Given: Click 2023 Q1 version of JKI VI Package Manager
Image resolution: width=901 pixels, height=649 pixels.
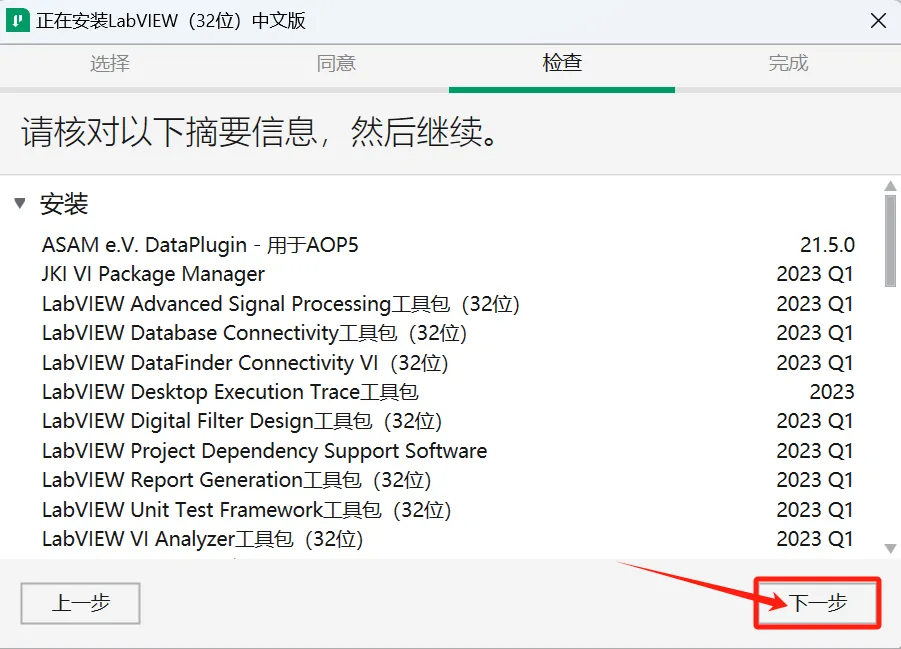Looking at the screenshot, I should 815,274.
